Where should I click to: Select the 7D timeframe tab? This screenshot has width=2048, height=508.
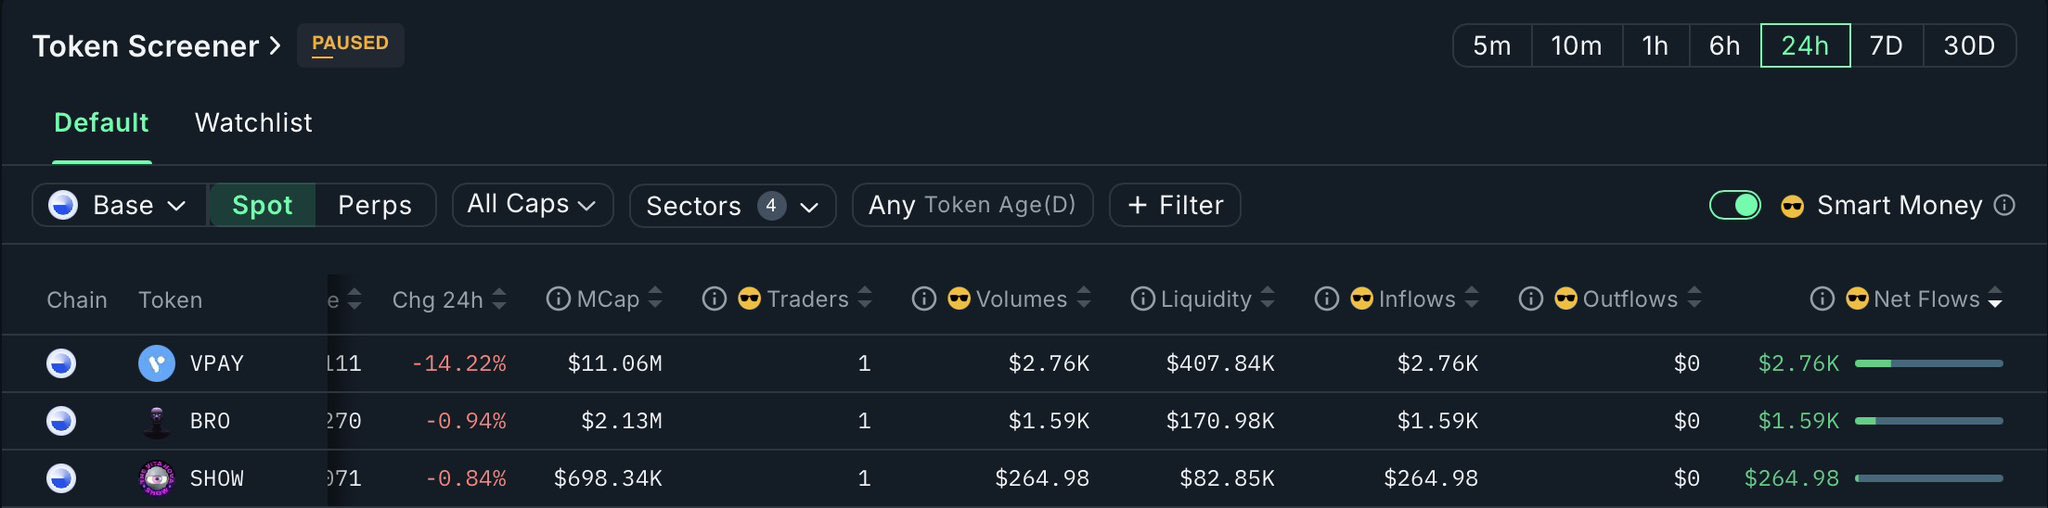[1885, 46]
